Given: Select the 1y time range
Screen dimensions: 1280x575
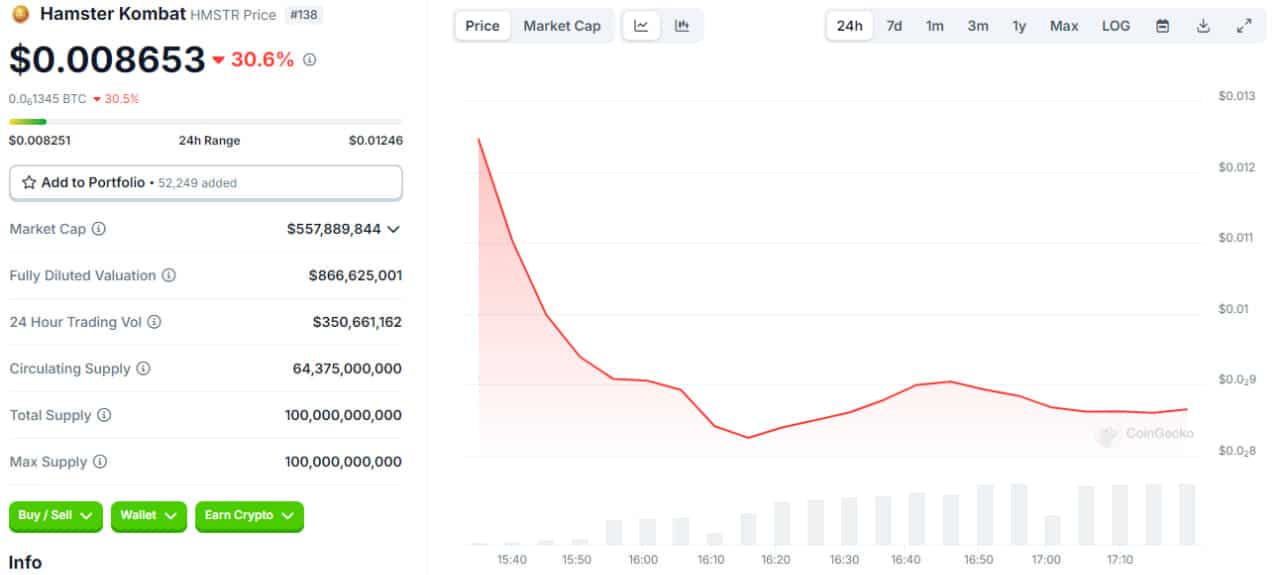Looking at the screenshot, I should [x=1019, y=26].
